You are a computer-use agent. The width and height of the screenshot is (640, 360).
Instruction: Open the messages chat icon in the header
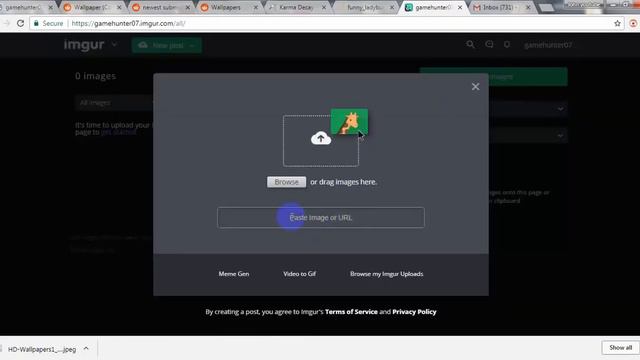pos(489,44)
